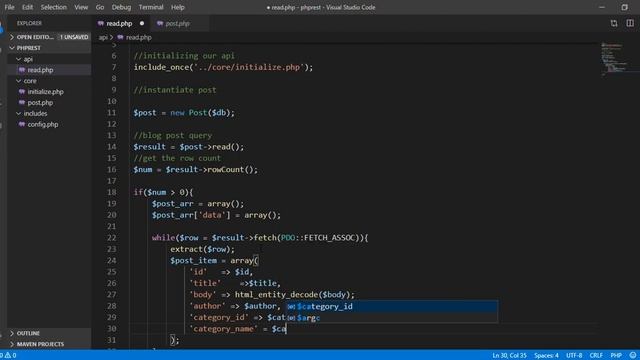
Task: Click the '//blog post query' comment
Action: coord(173,136)
